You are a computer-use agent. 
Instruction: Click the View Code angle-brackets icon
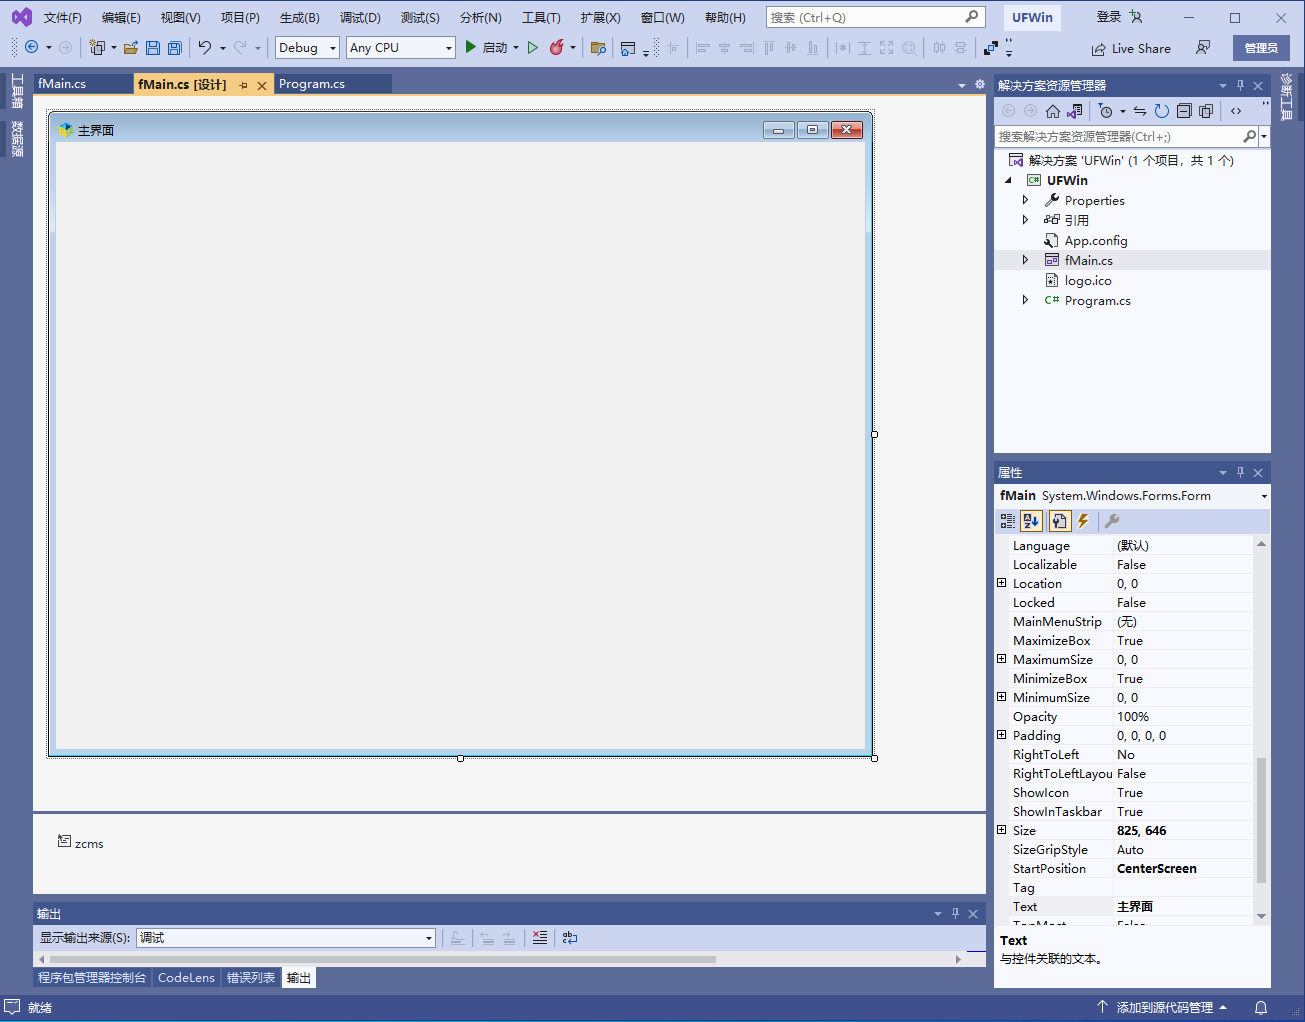(1236, 111)
